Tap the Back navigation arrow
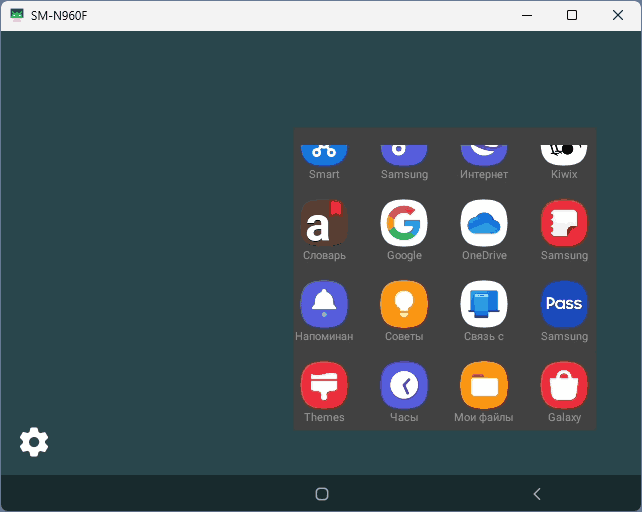Screen dimensions: 642x512 pos(537,494)
